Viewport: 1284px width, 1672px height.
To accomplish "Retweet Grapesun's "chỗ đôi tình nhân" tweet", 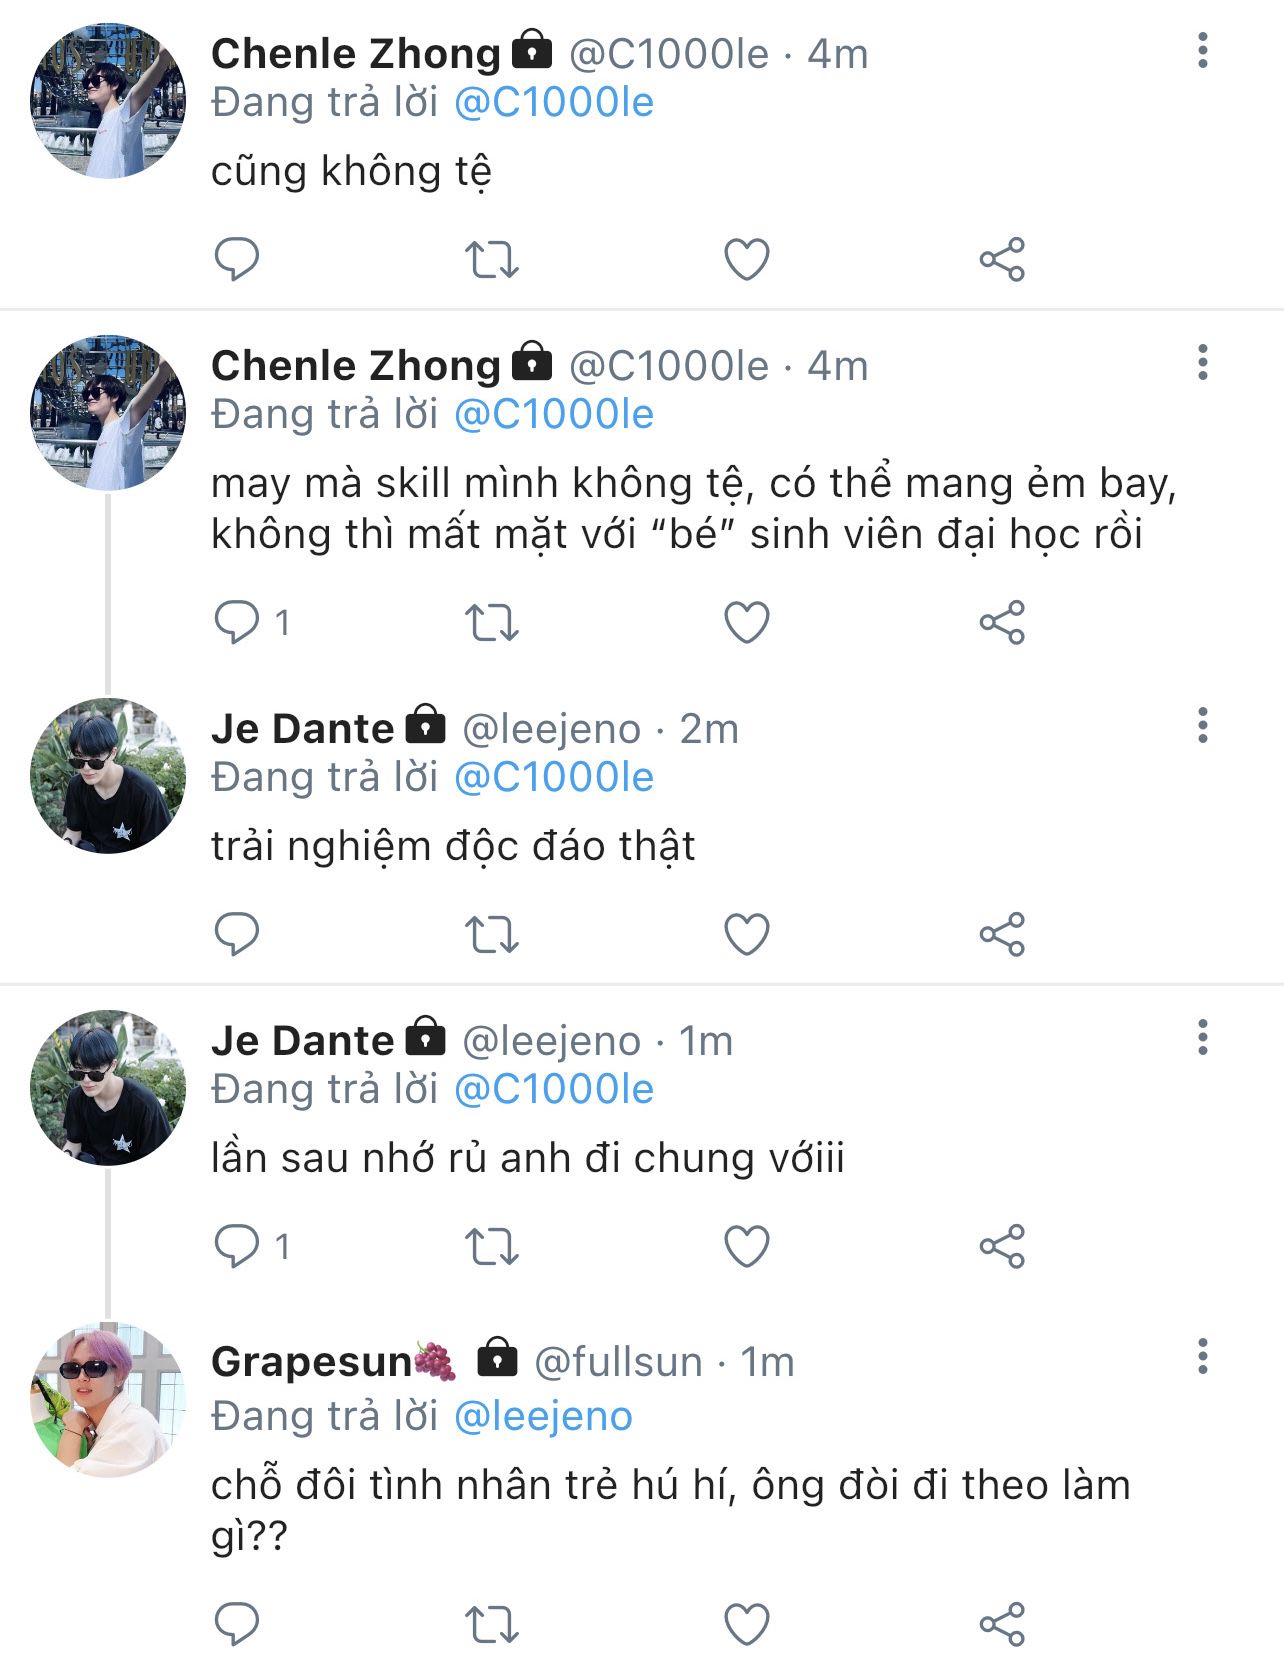I will [492, 1624].
